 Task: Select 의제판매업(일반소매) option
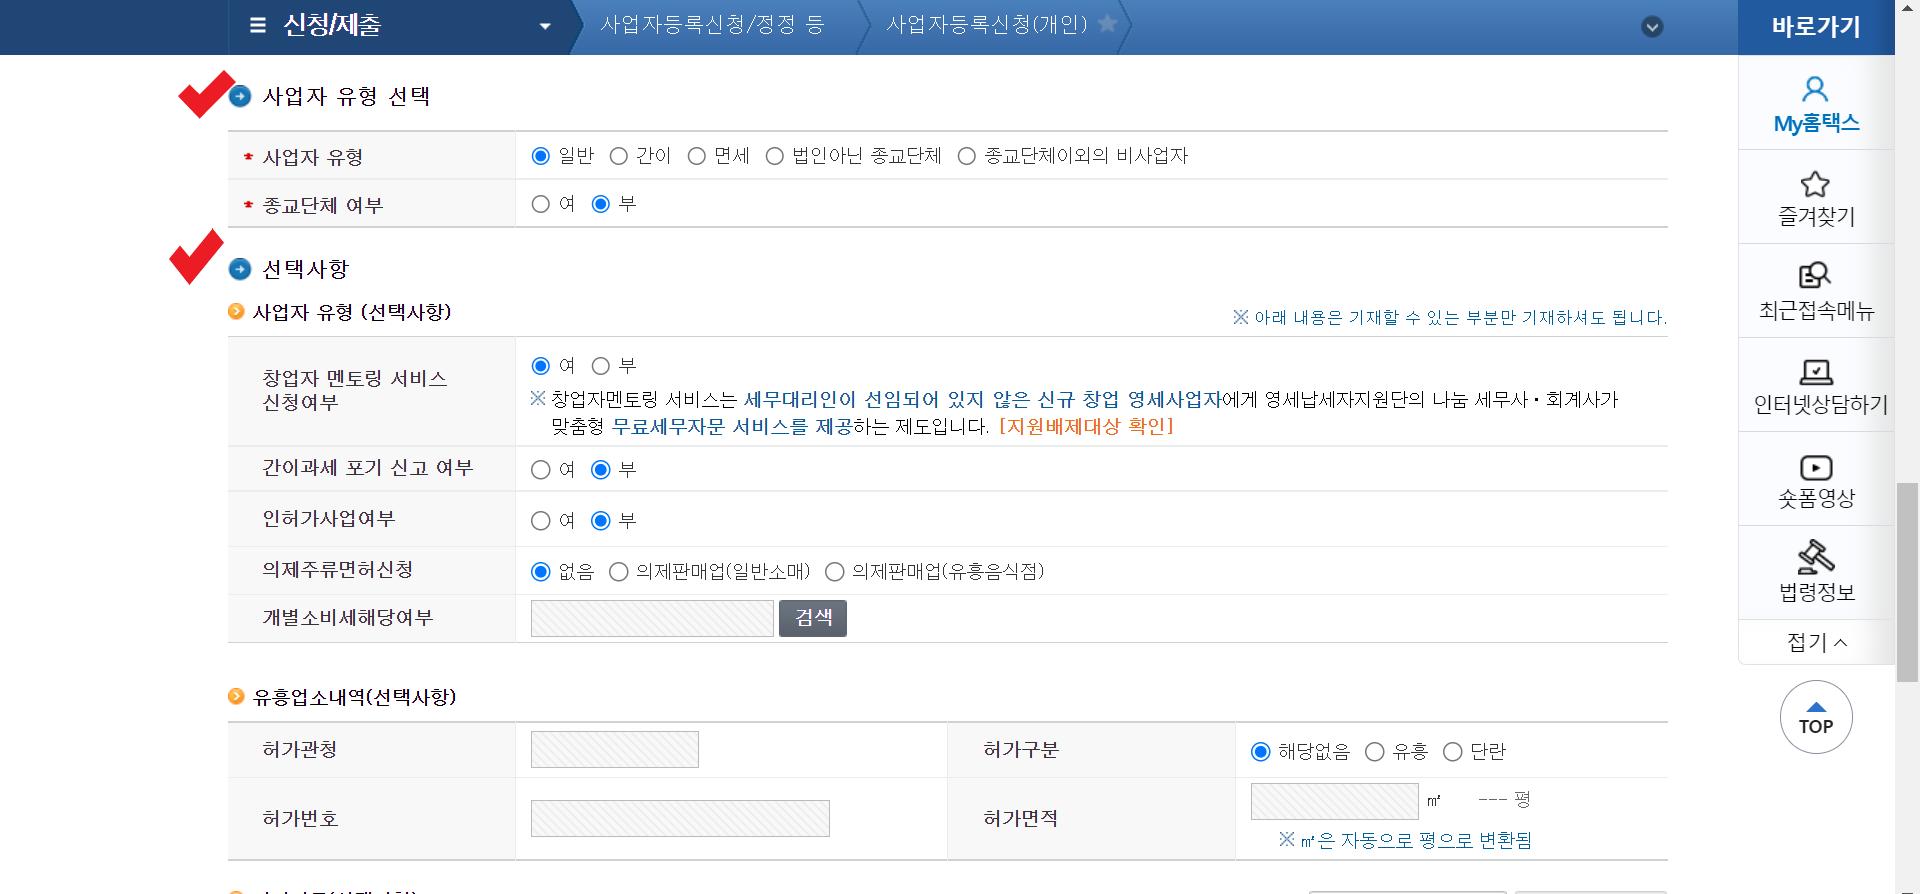(x=619, y=572)
